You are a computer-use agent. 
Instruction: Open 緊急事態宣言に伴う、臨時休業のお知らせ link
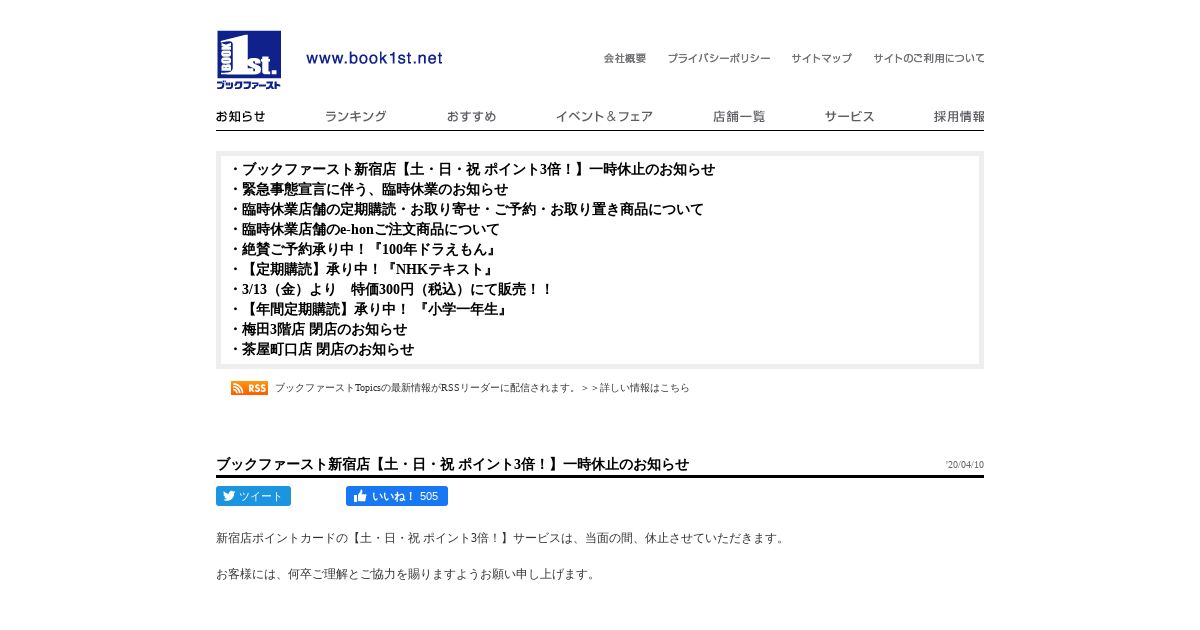click(x=375, y=189)
